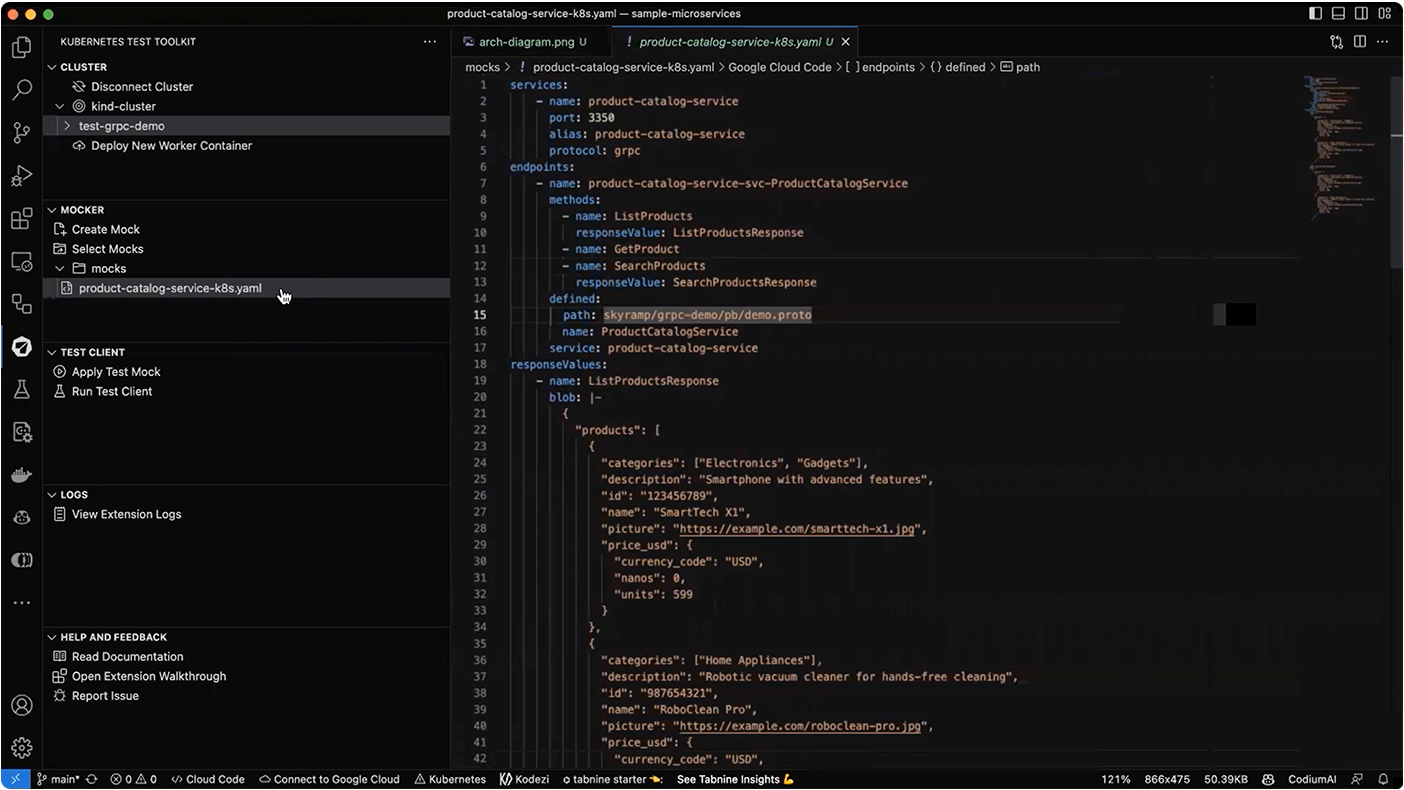Click Apply Test Mock under TEST CLIENT

click(x=115, y=371)
